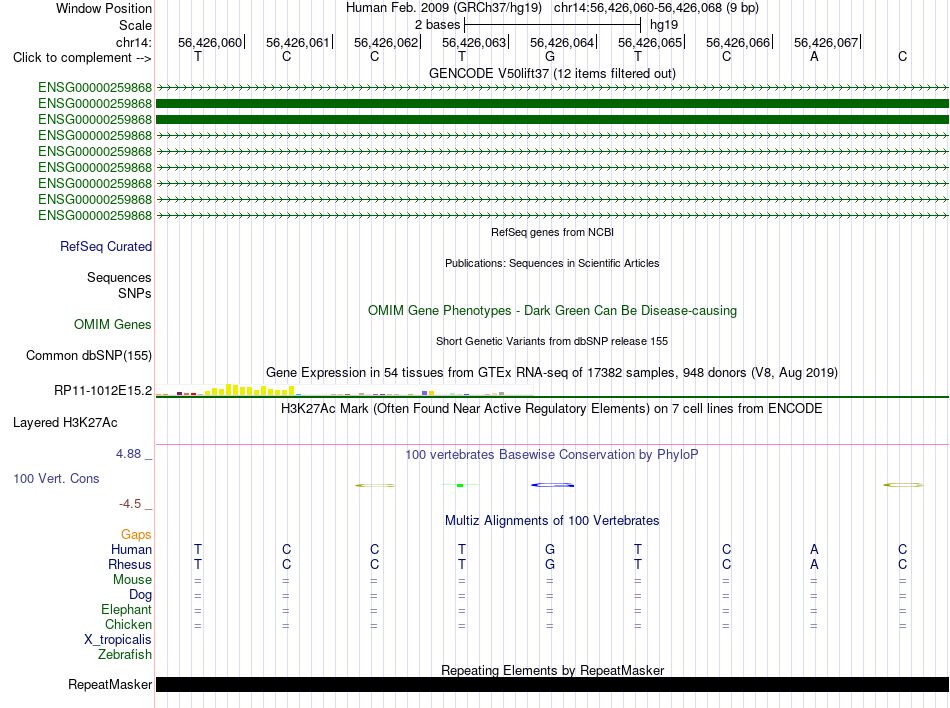Viewport: 950px width, 708px height.
Task: Select the G base in the Rhesus alignment row
Action: (550, 564)
